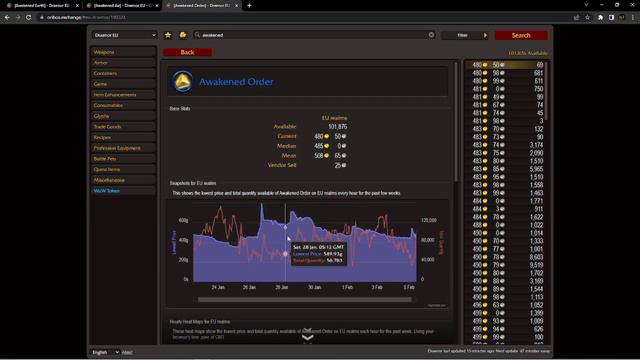The height and width of the screenshot is (360, 640).
Task: Open a new browser tab with plus
Action: (249, 6)
